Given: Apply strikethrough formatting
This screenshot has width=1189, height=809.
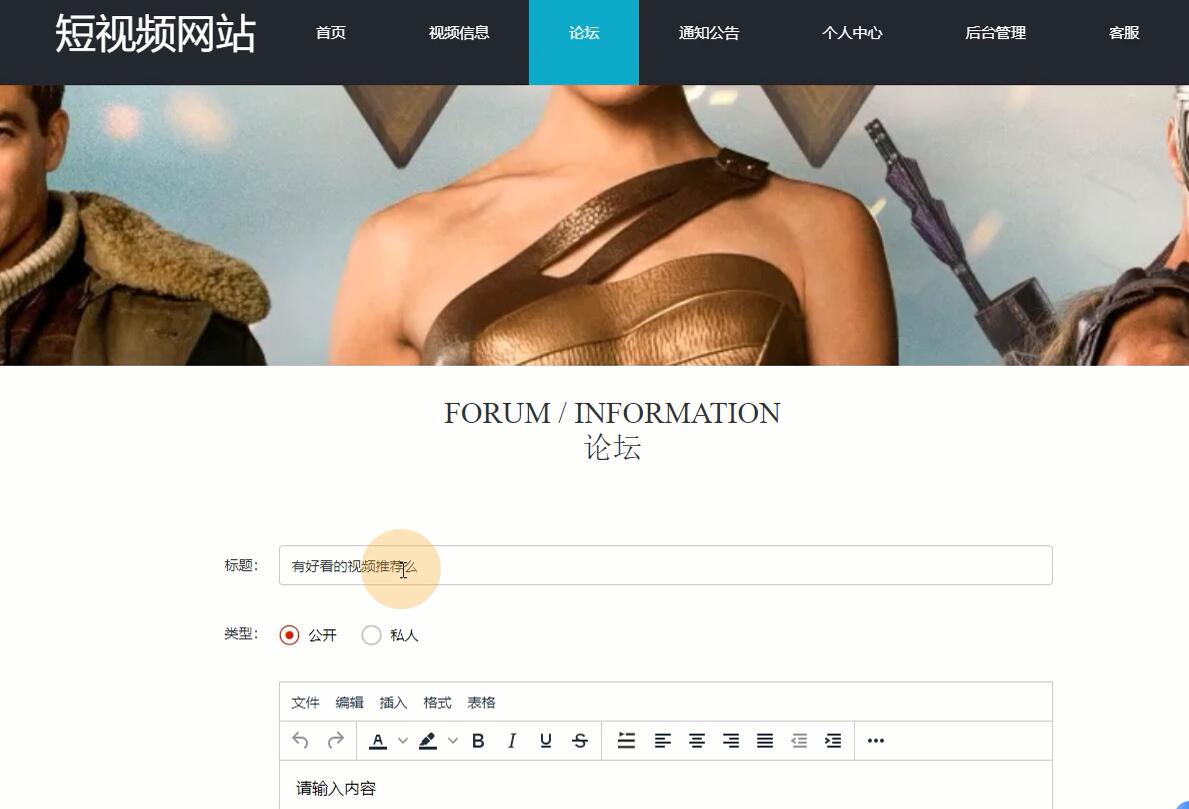Looking at the screenshot, I should tap(580, 741).
